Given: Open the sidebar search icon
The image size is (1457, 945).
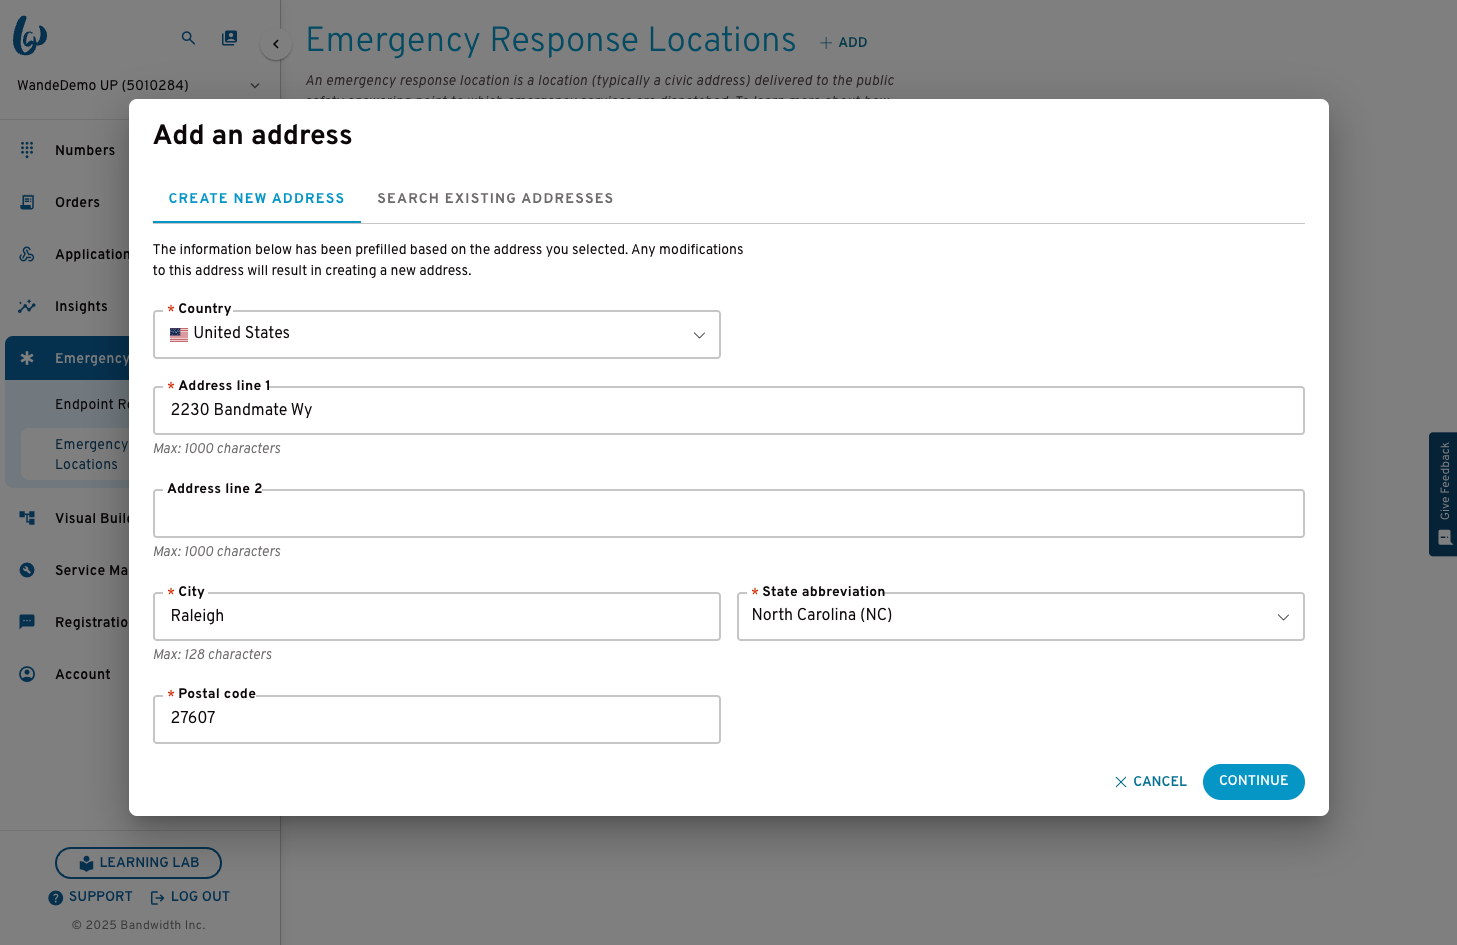Looking at the screenshot, I should pos(188,38).
